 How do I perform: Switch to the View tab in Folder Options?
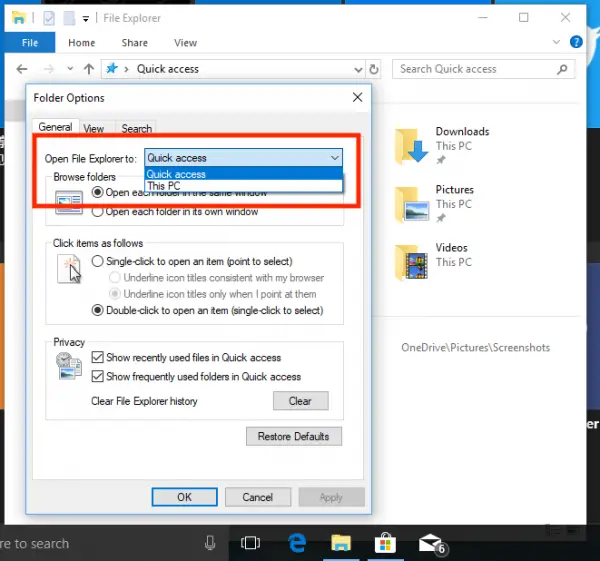click(x=94, y=129)
